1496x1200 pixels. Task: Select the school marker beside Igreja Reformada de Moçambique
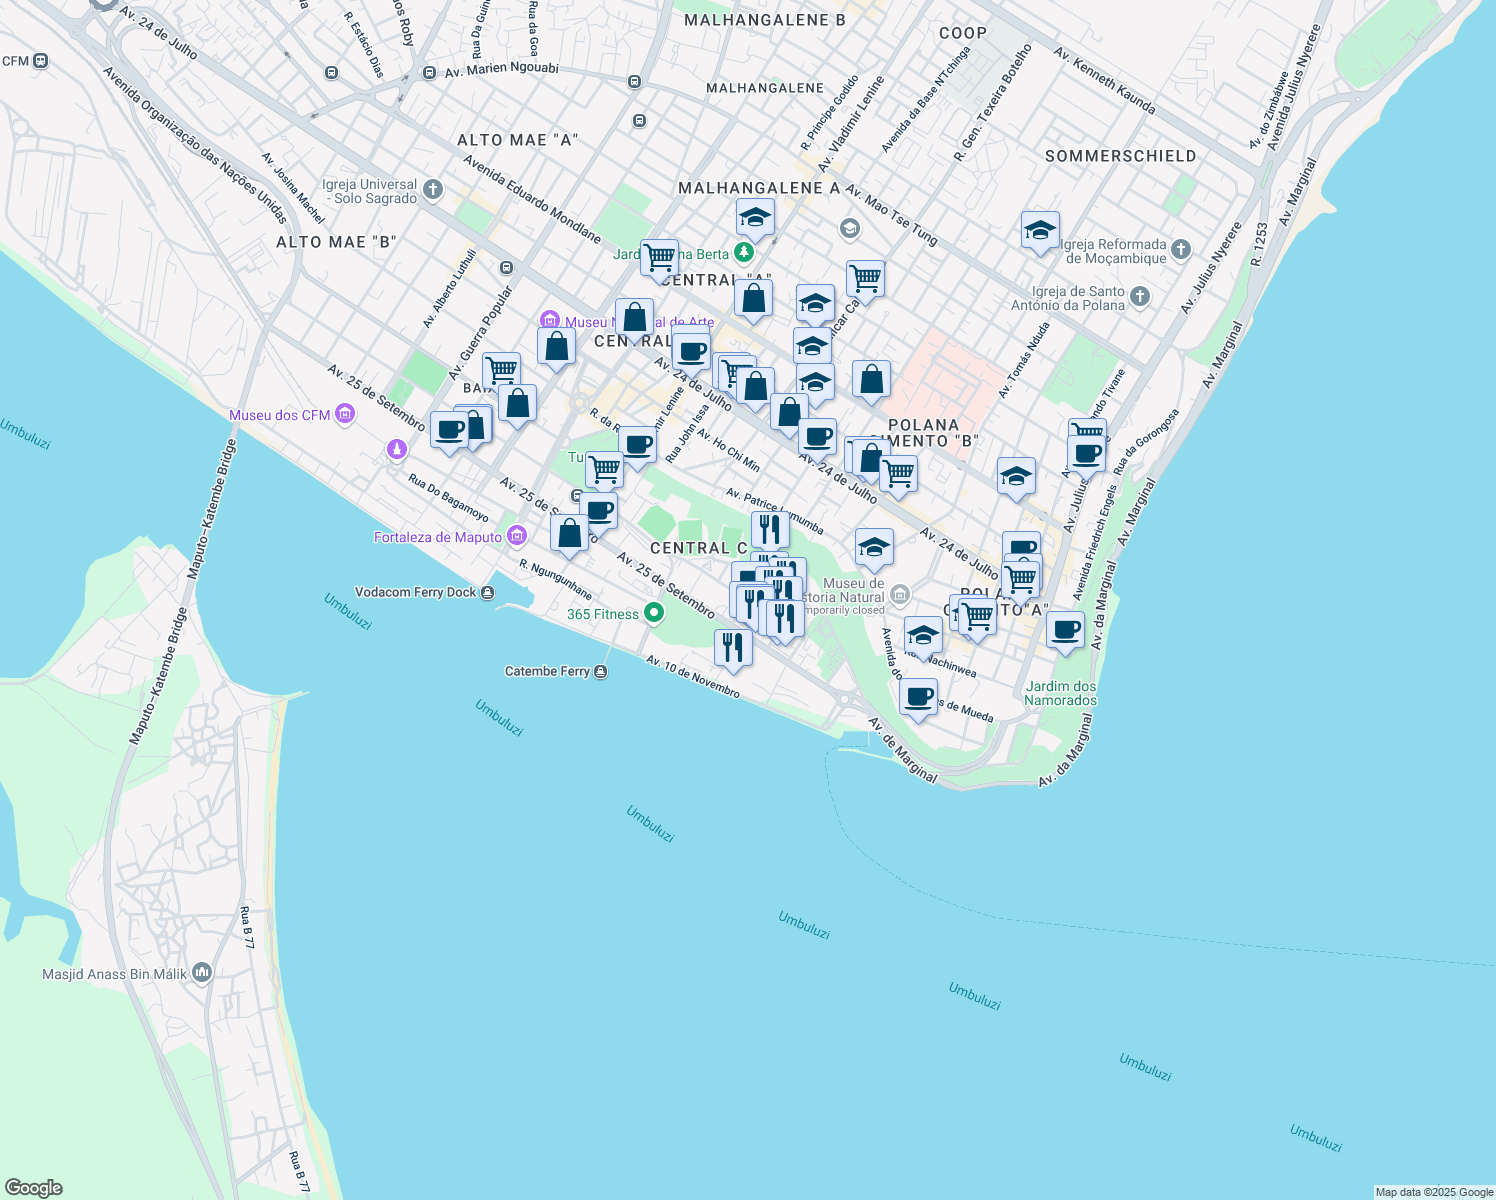1040,231
